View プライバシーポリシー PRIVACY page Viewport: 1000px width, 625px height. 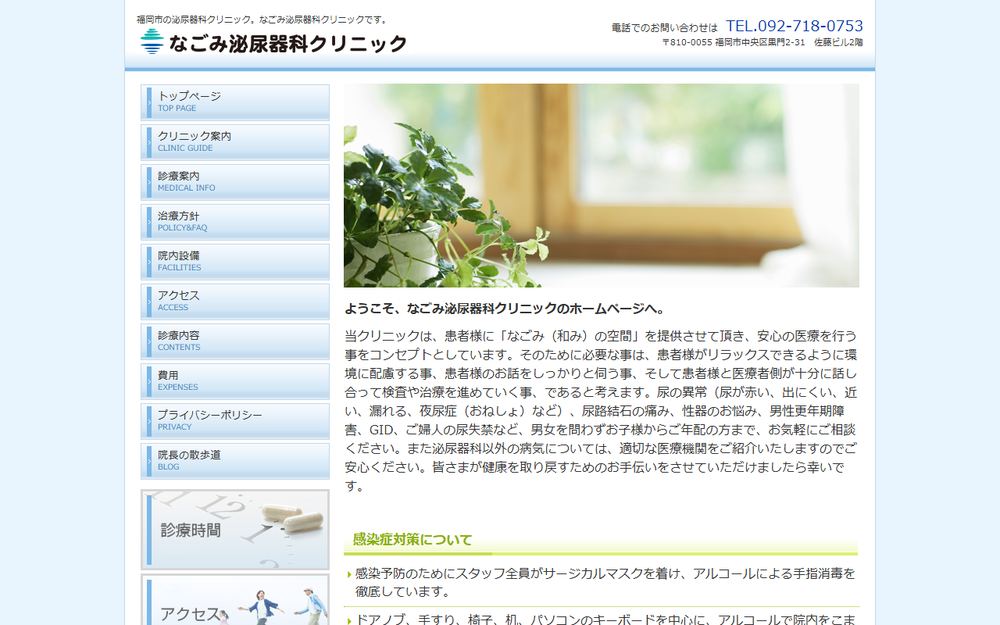(235, 421)
